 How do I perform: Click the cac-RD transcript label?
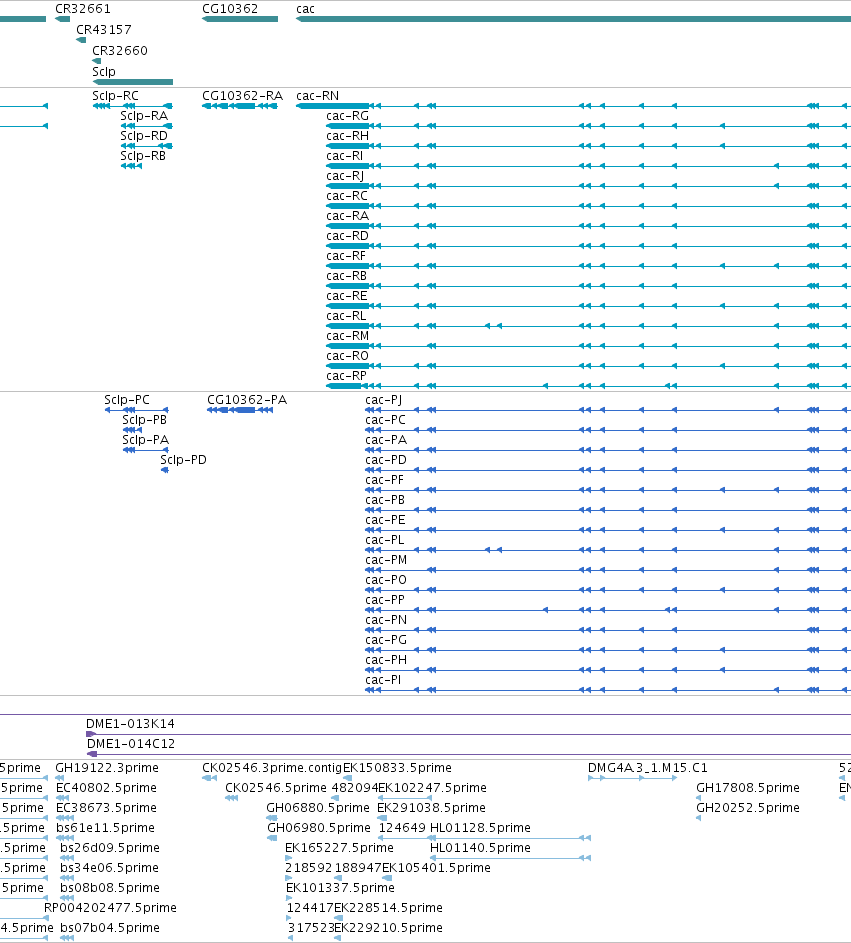(x=348, y=236)
